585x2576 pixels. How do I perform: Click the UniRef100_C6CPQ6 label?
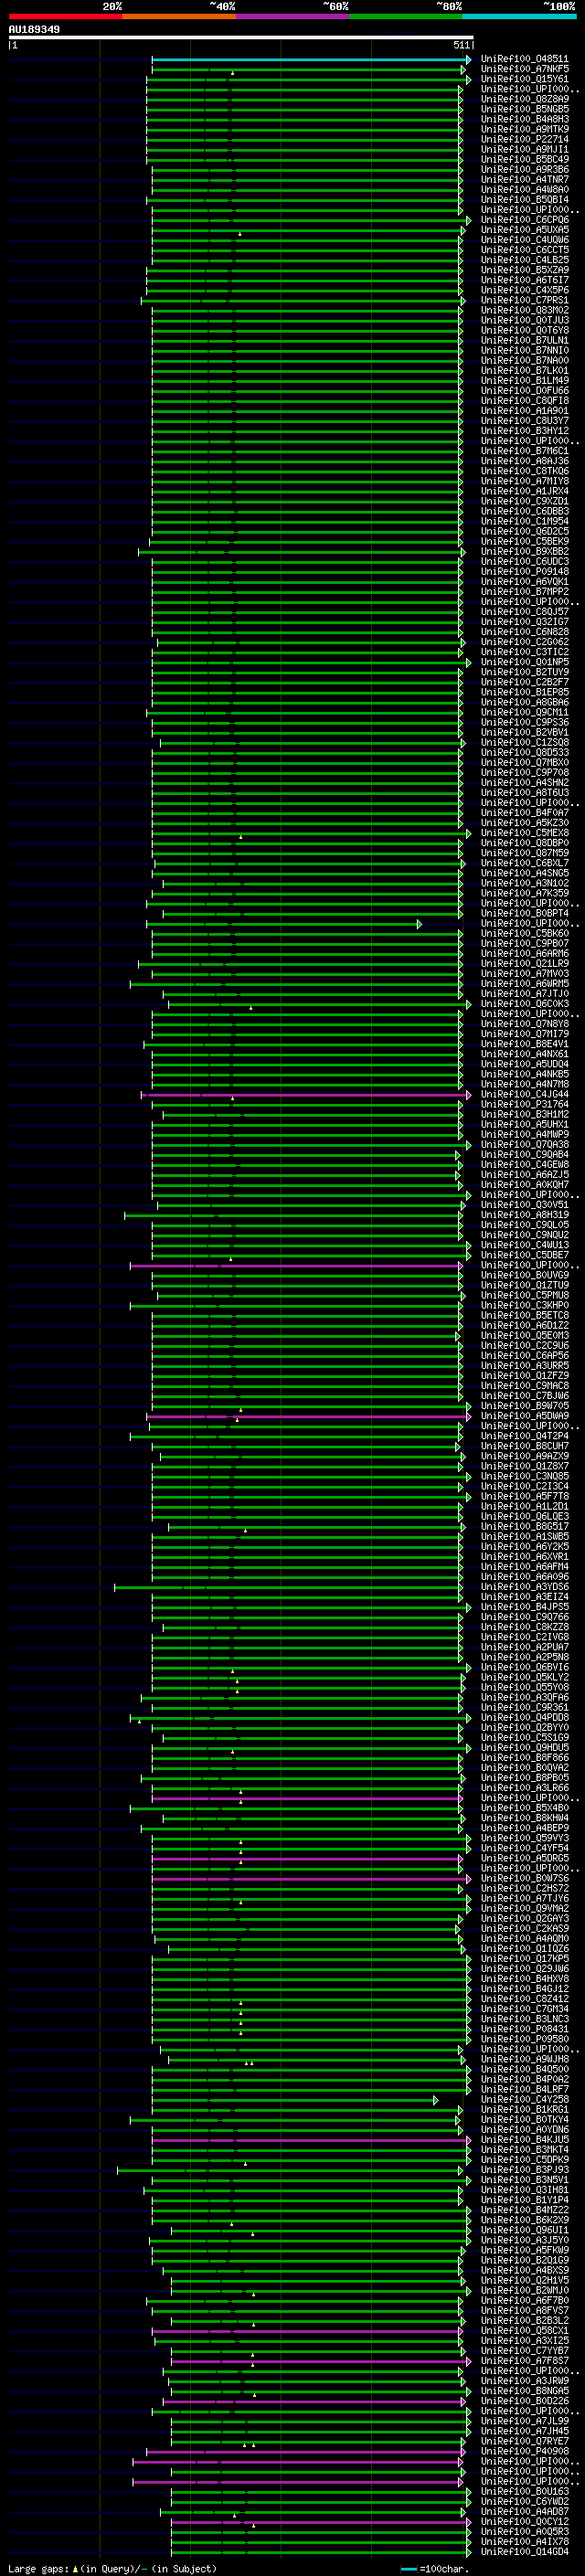coord(524,220)
